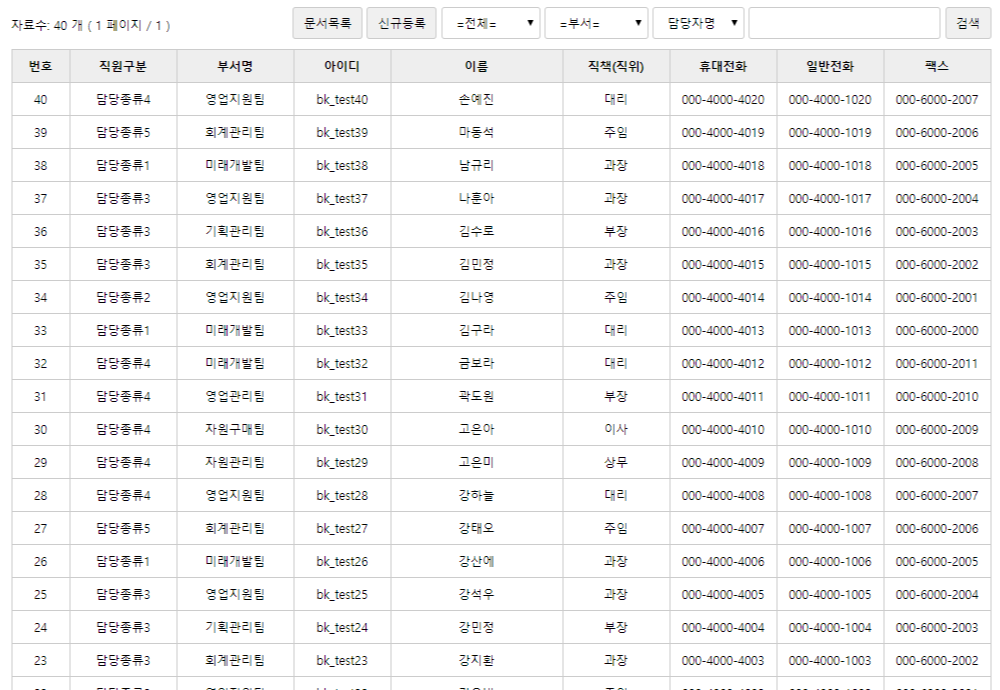Click the 직원구분 column header
The image size is (1000, 690).
(123, 66)
